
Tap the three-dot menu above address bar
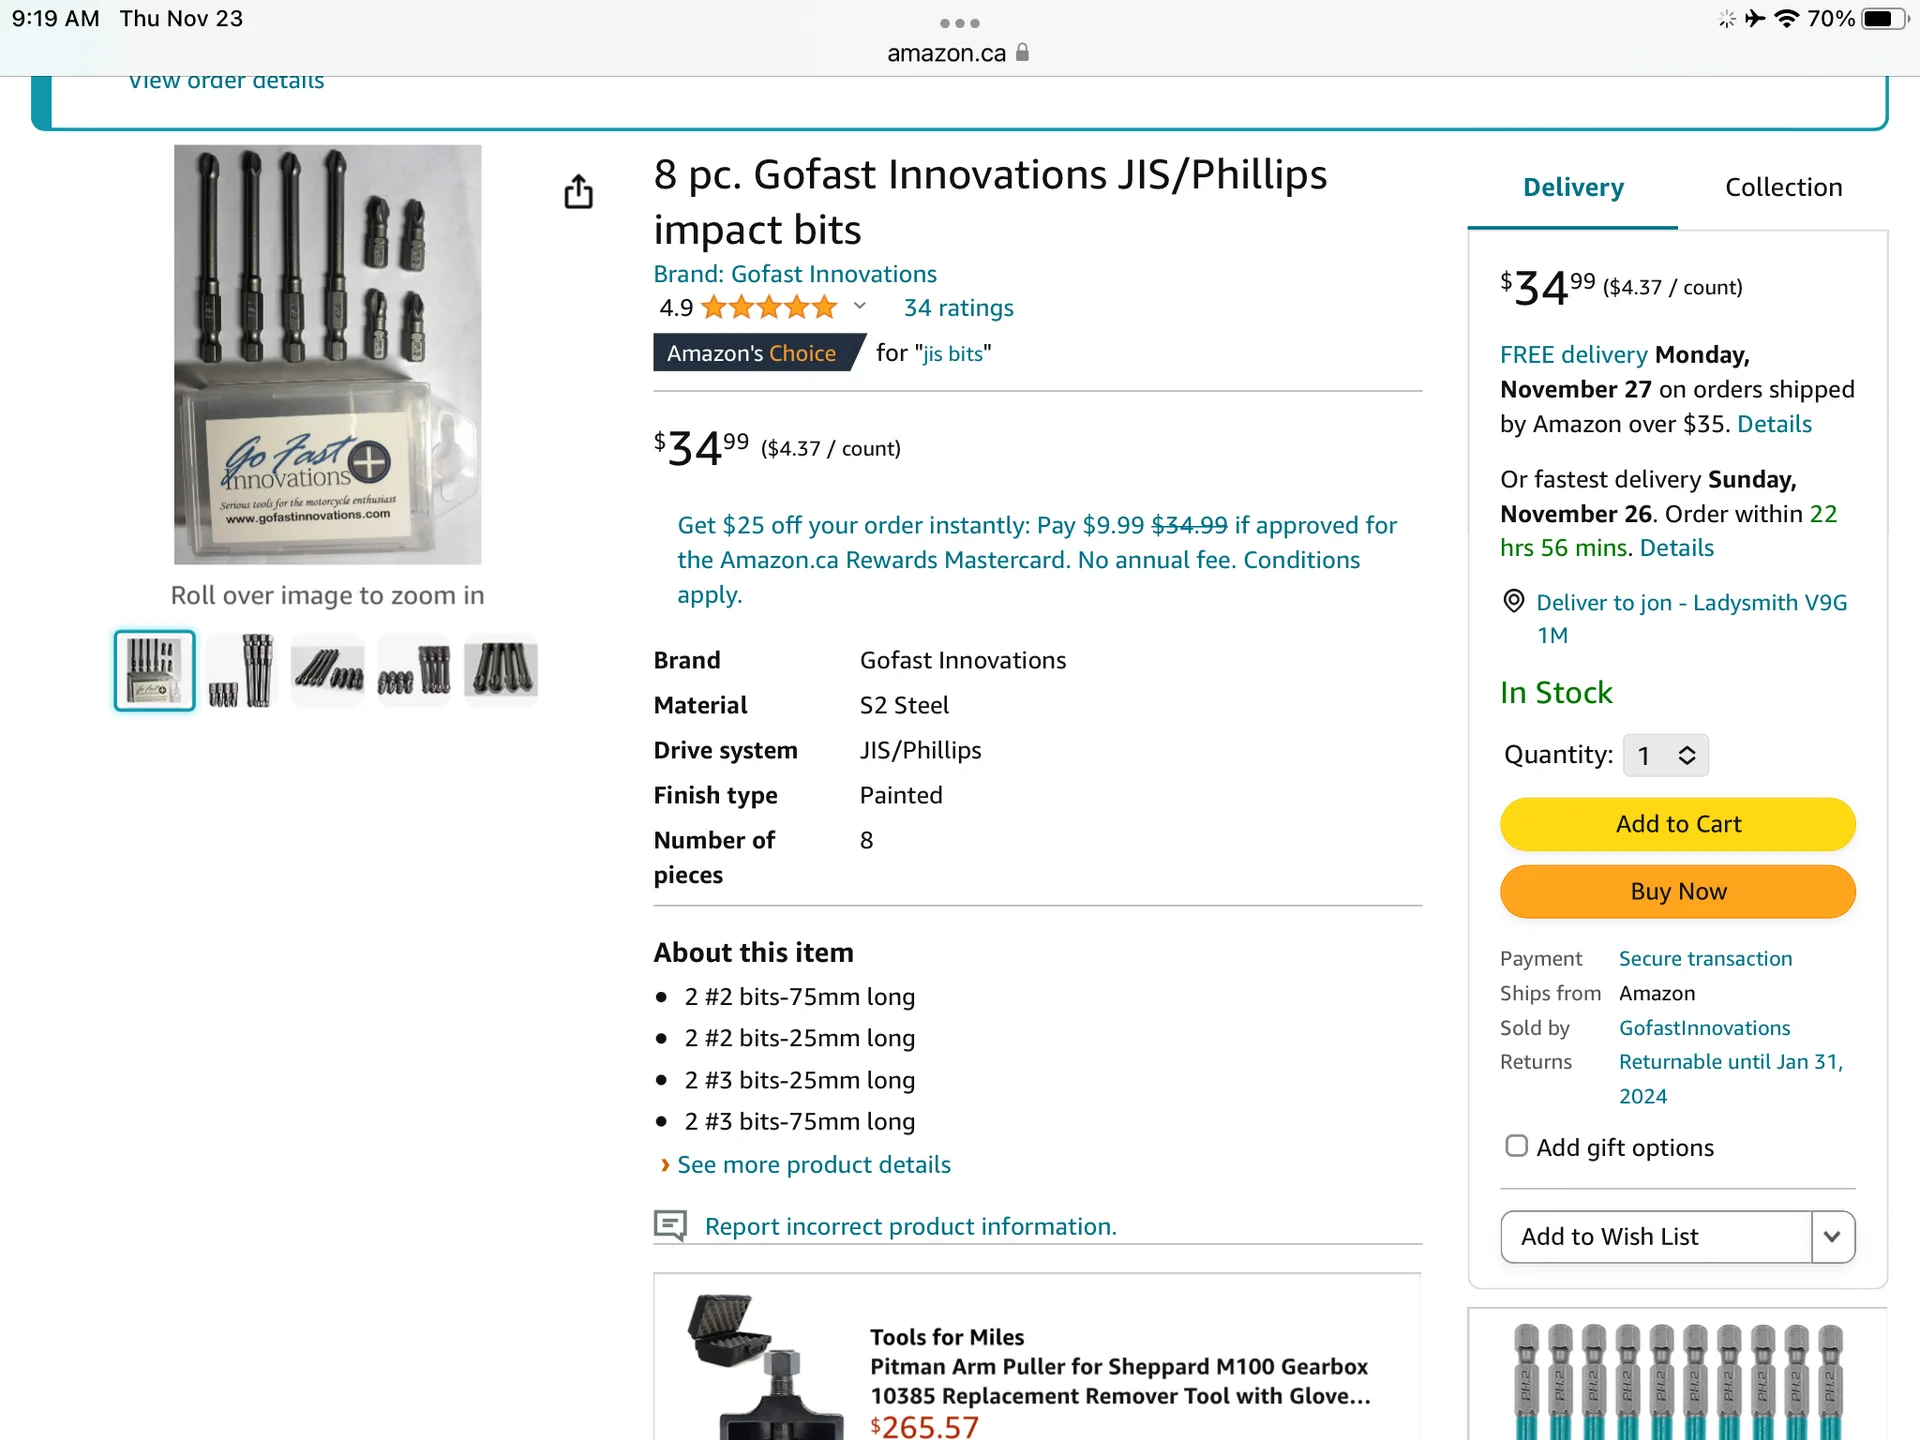pos(959,23)
